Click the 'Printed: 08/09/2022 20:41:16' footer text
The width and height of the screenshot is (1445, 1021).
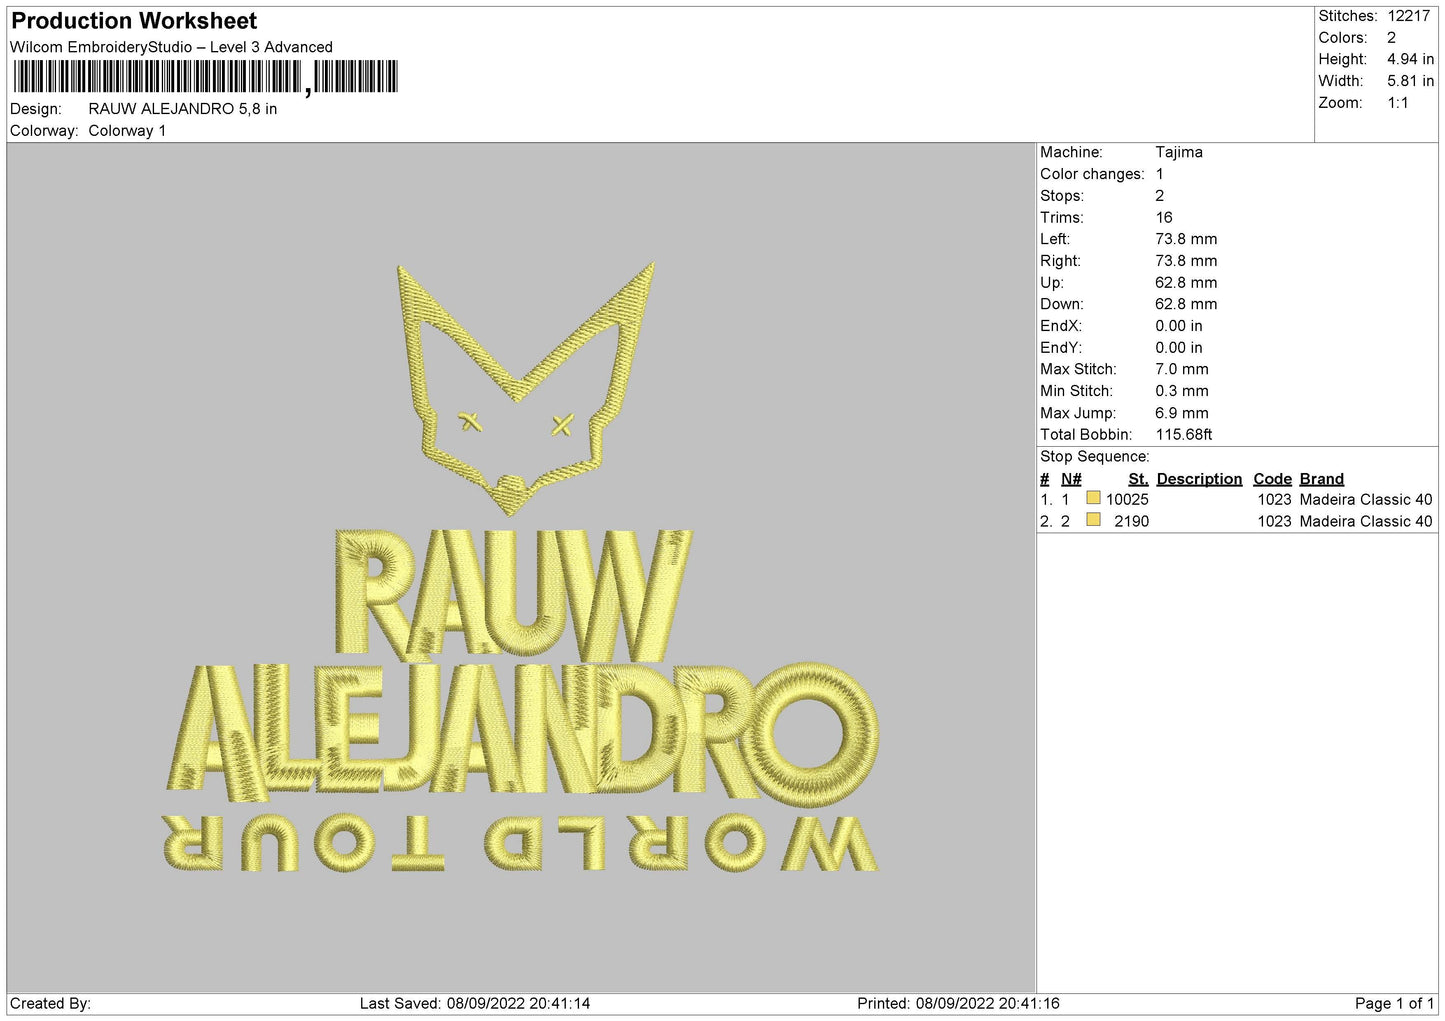coord(958,1004)
